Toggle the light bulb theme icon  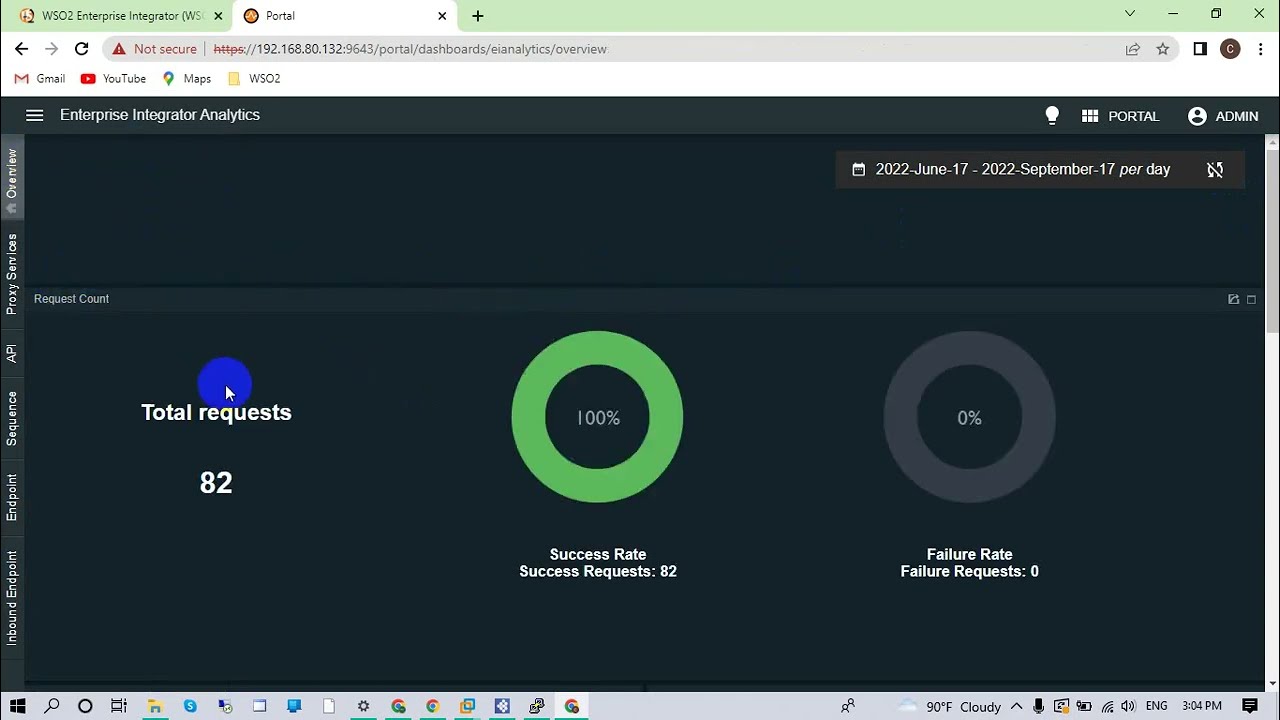pos(1052,115)
